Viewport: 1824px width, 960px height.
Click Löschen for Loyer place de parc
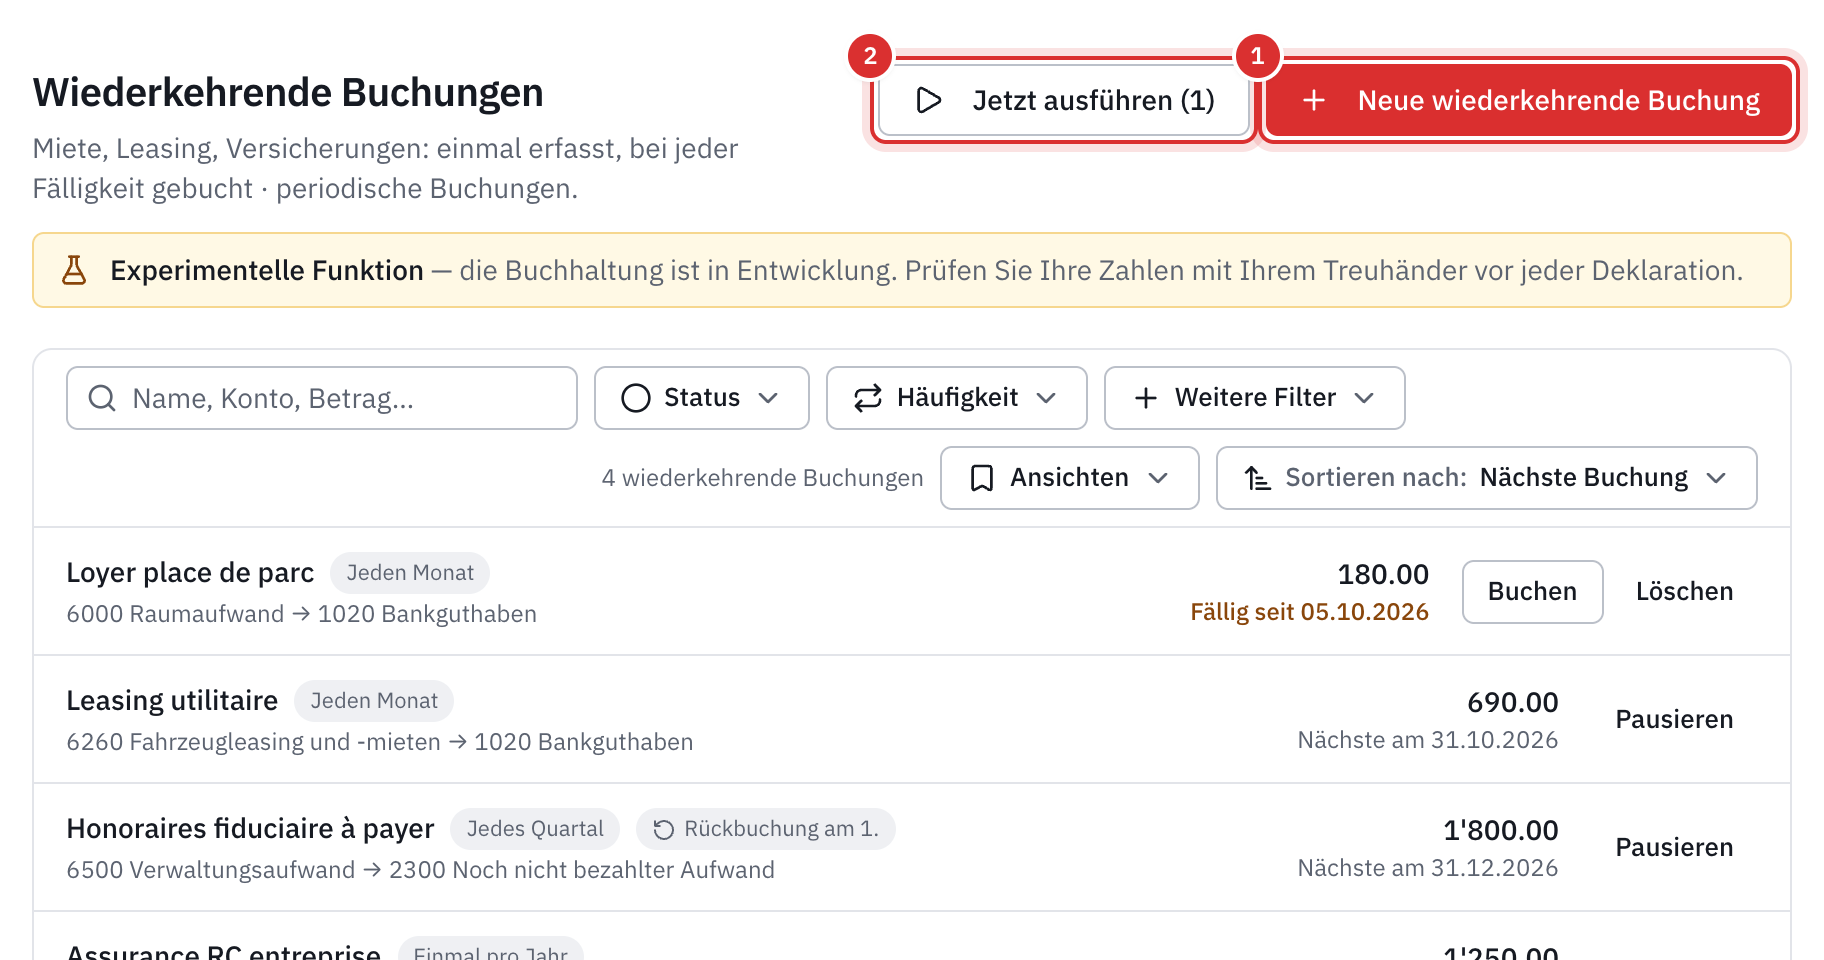(x=1685, y=592)
